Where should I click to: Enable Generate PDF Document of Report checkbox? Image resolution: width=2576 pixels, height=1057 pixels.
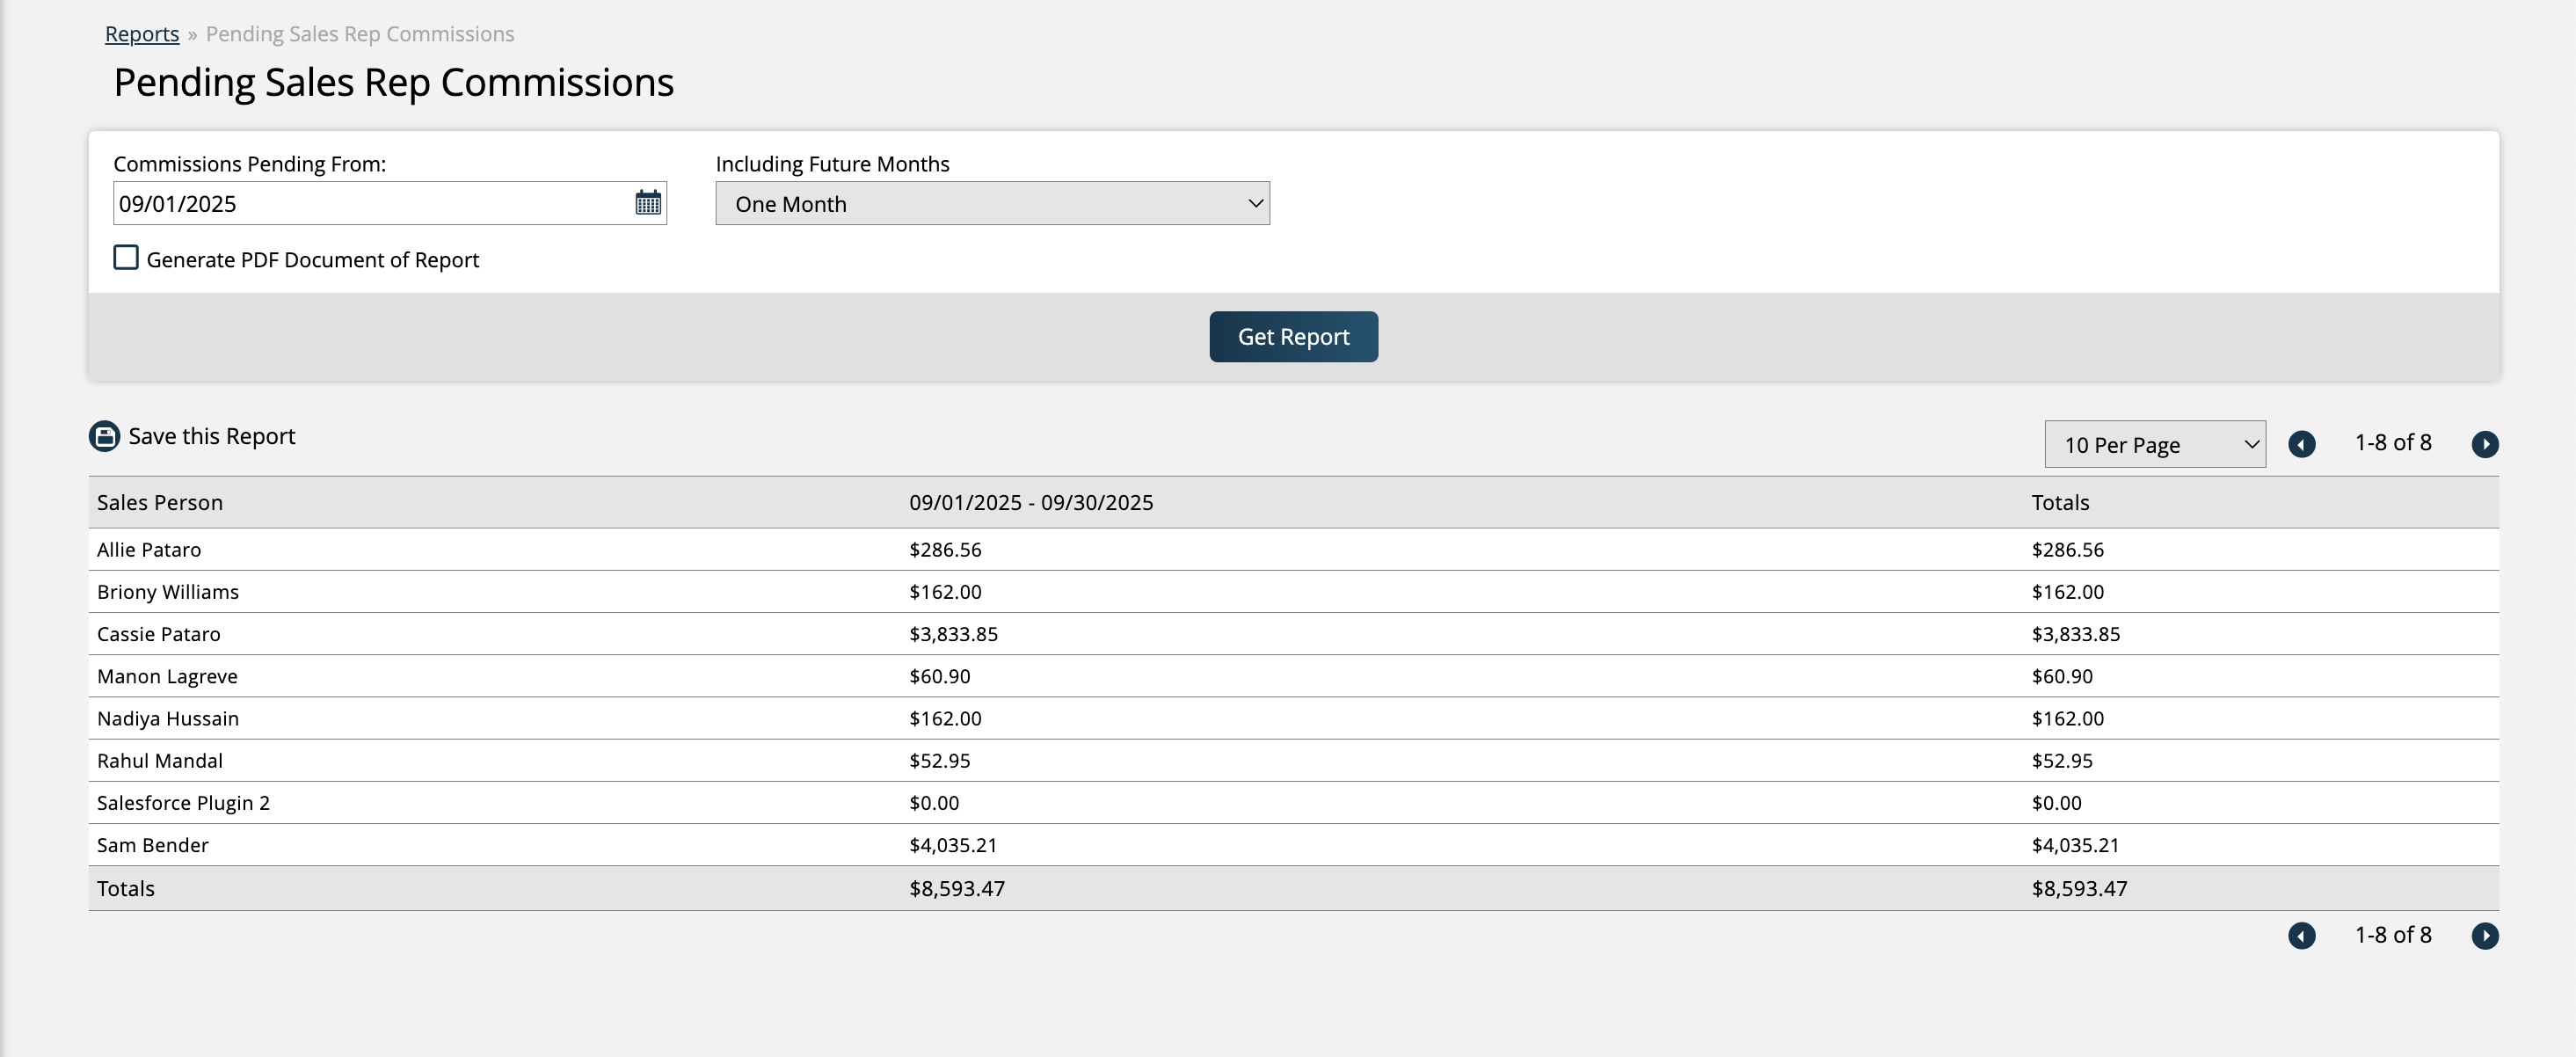[126, 258]
